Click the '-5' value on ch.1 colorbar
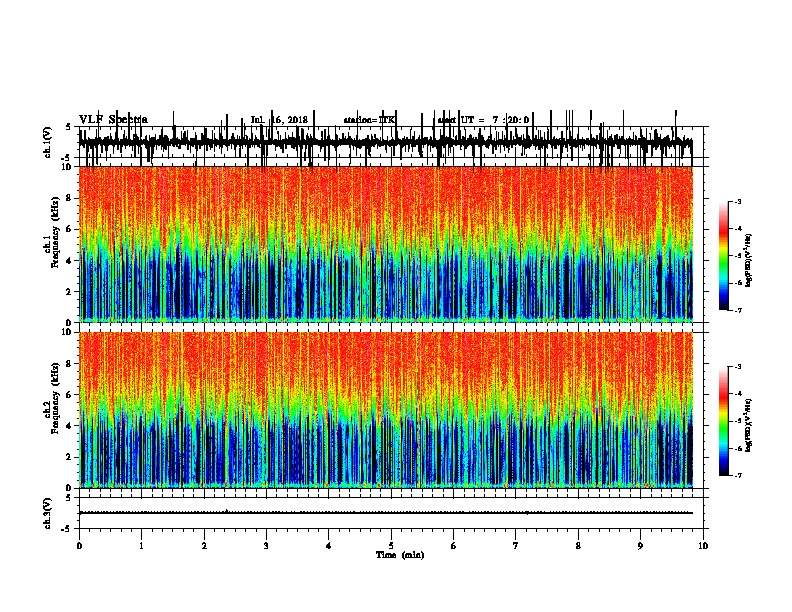 pyautogui.click(x=737, y=256)
